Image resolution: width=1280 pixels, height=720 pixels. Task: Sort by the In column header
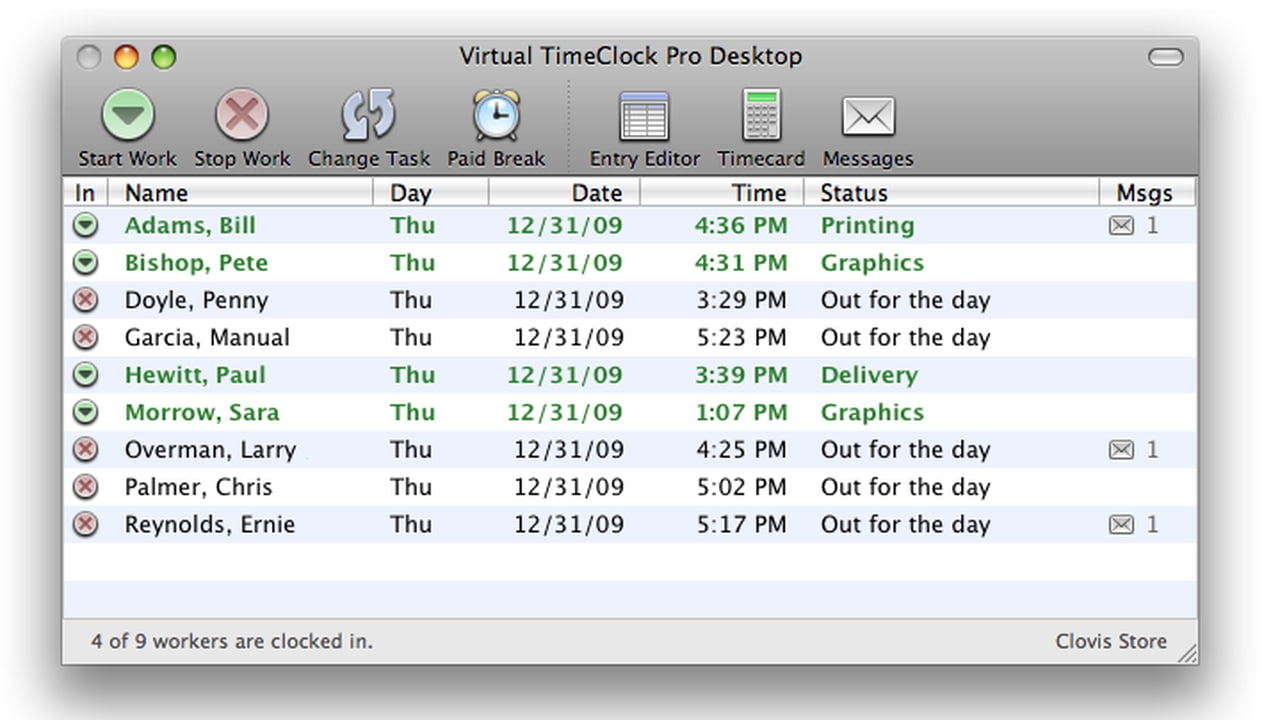point(86,193)
